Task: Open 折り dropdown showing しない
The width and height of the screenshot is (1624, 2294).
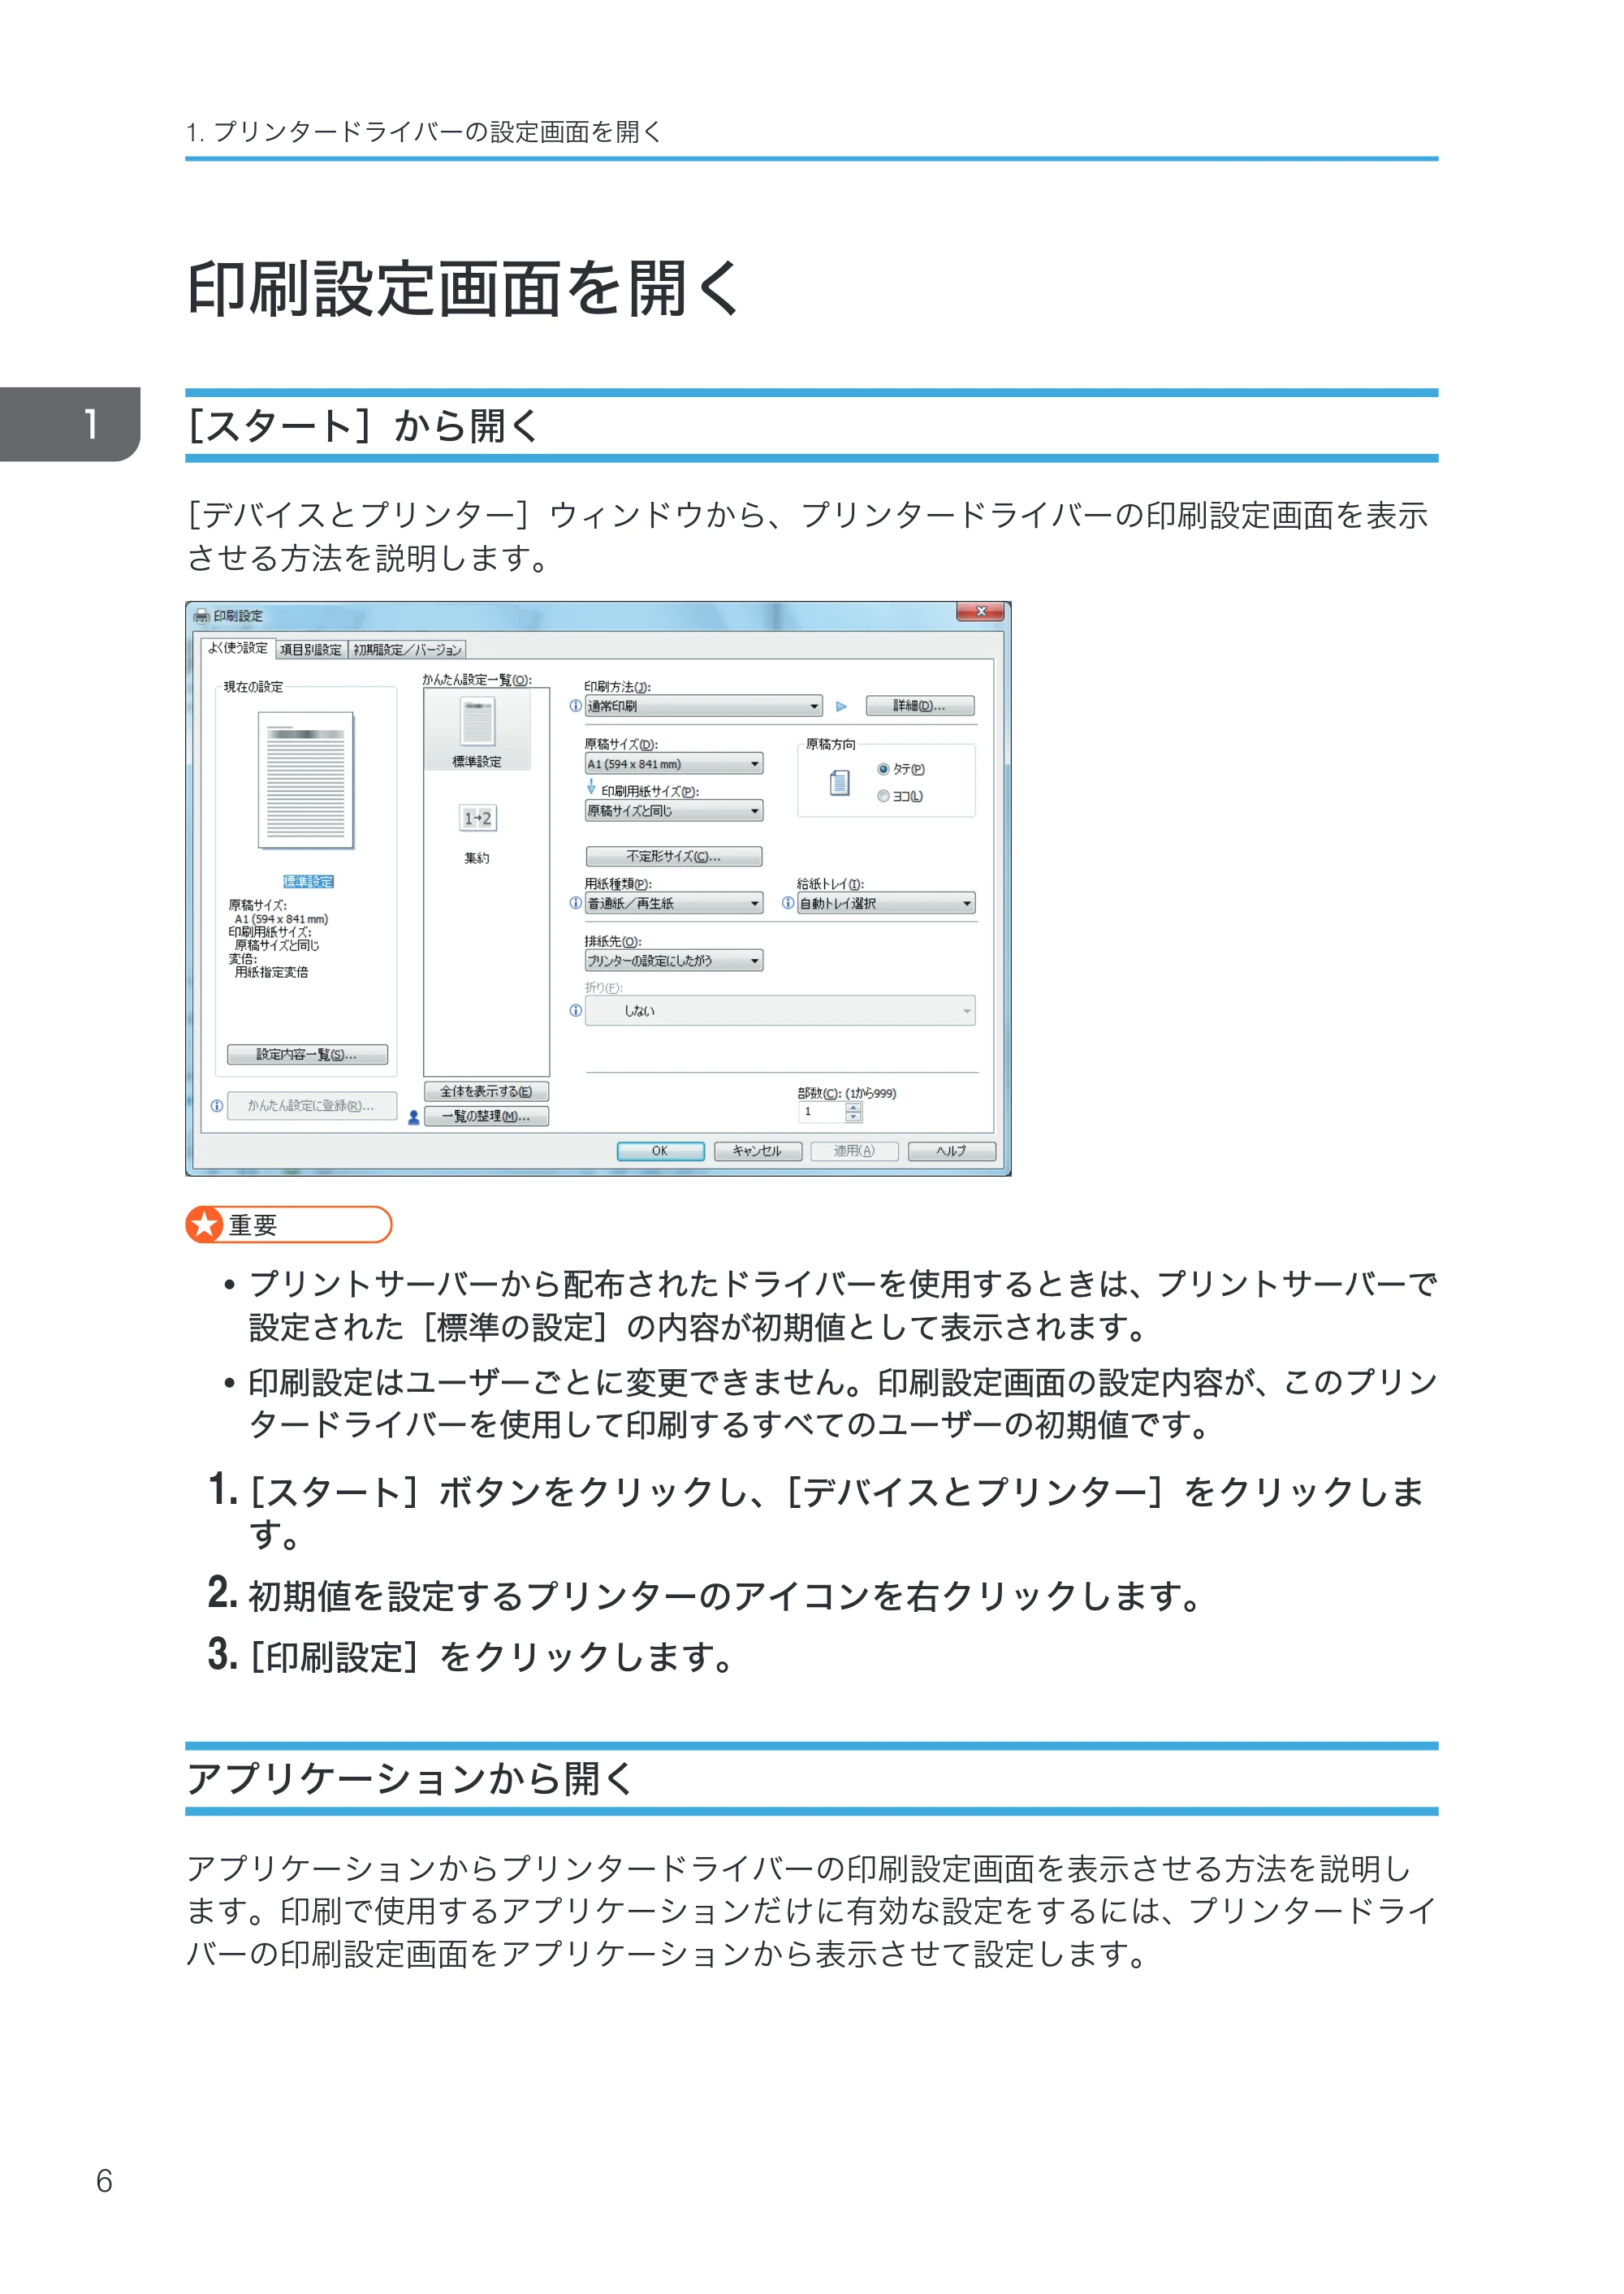Action: pos(780,1010)
